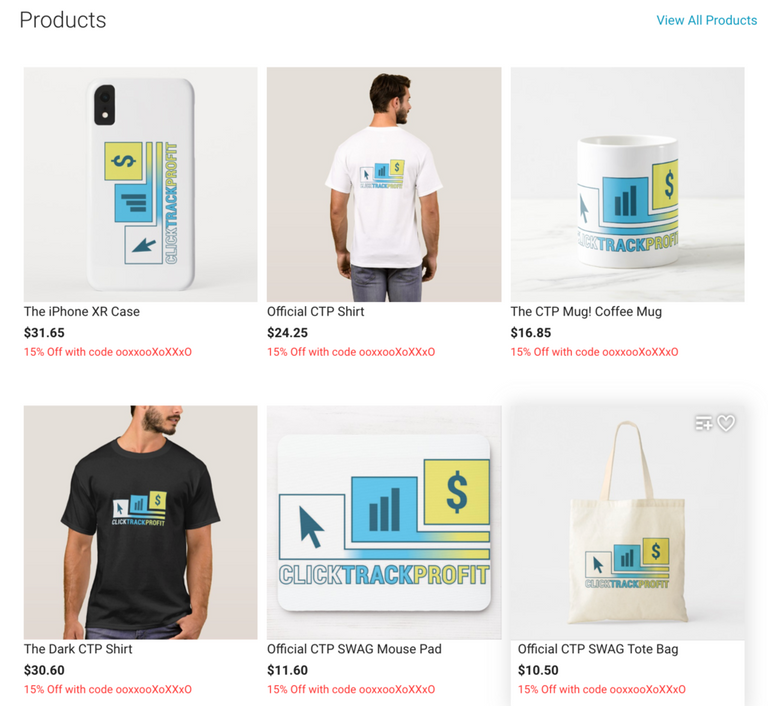Click 'Official CTP SWAG Mouse Pad' title
The width and height of the screenshot is (768, 706).
coord(354,649)
